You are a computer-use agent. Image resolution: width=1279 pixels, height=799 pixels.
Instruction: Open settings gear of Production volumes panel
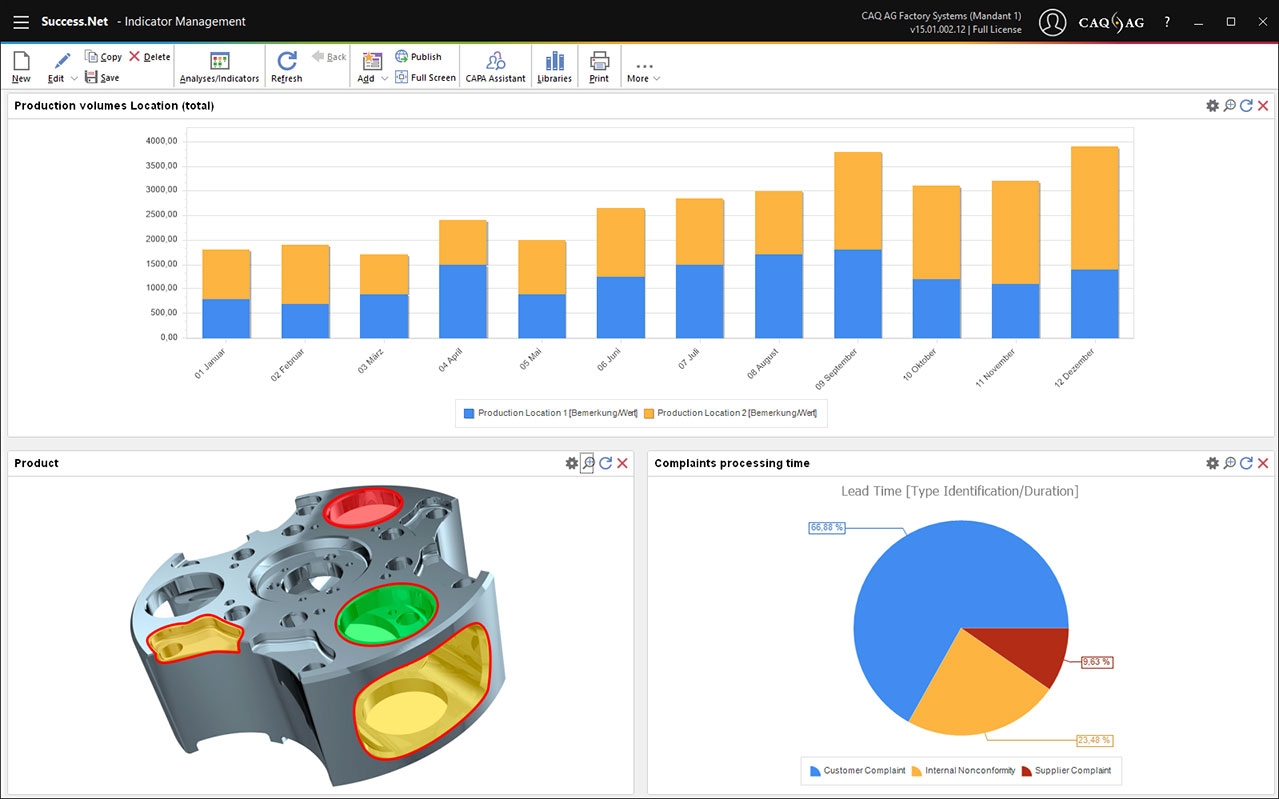pos(1212,106)
